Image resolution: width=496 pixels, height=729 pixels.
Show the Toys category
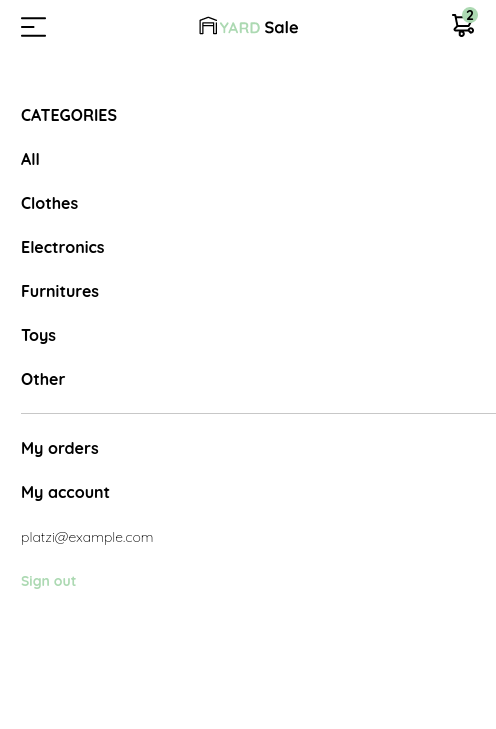39,336
